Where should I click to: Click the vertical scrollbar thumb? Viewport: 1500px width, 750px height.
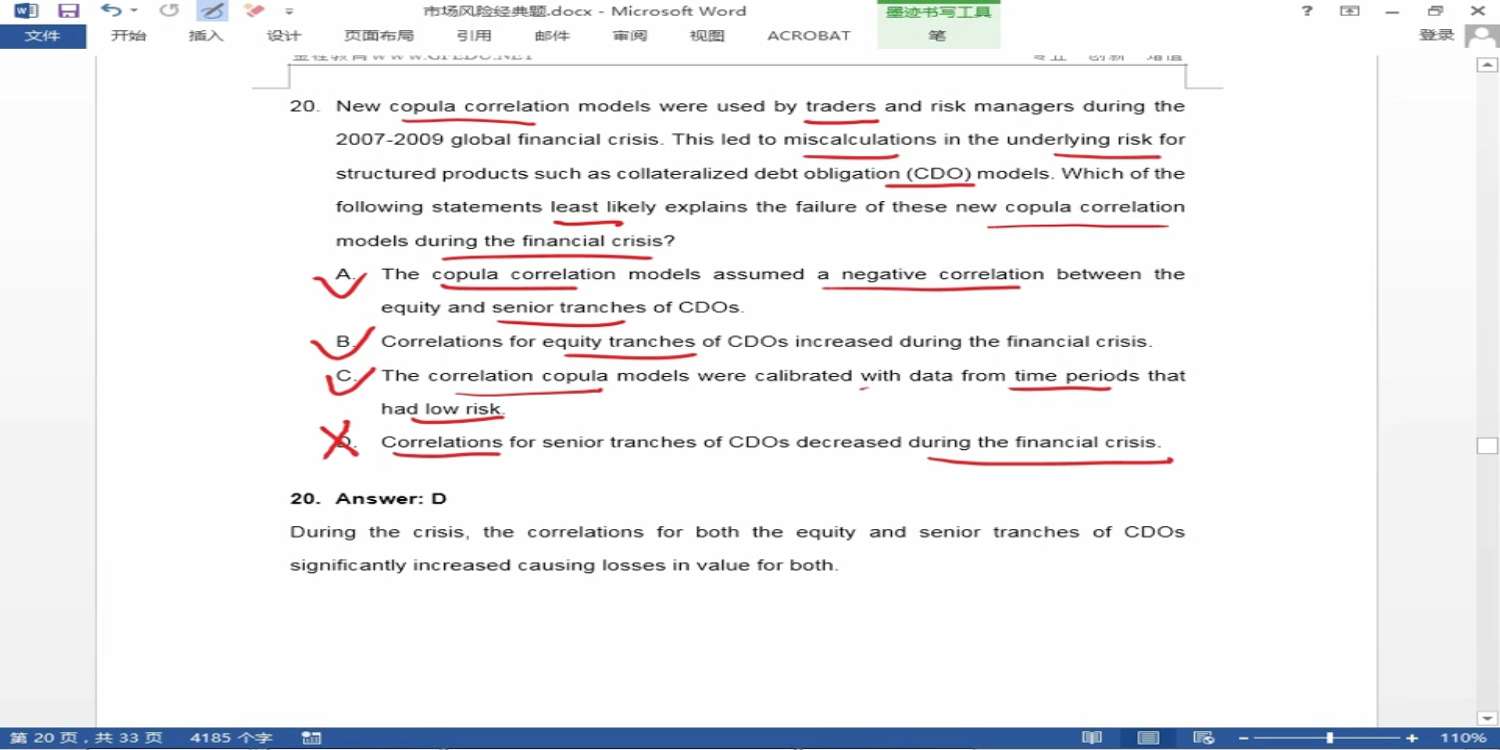[1487, 446]
